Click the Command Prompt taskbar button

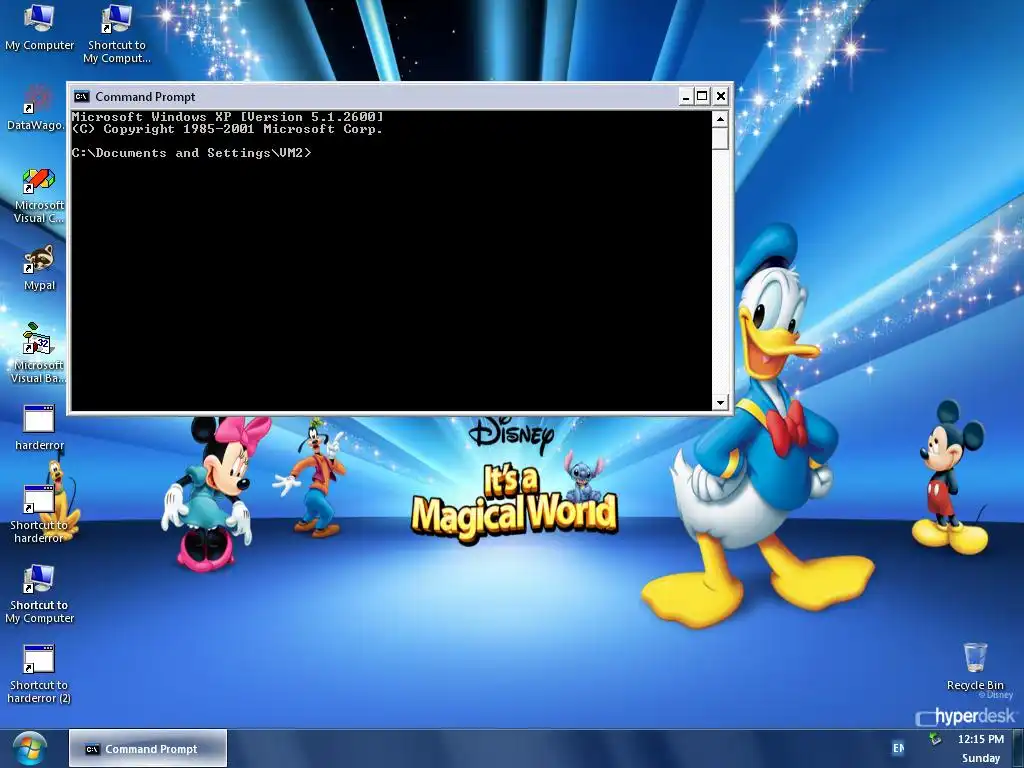[148, 748]
